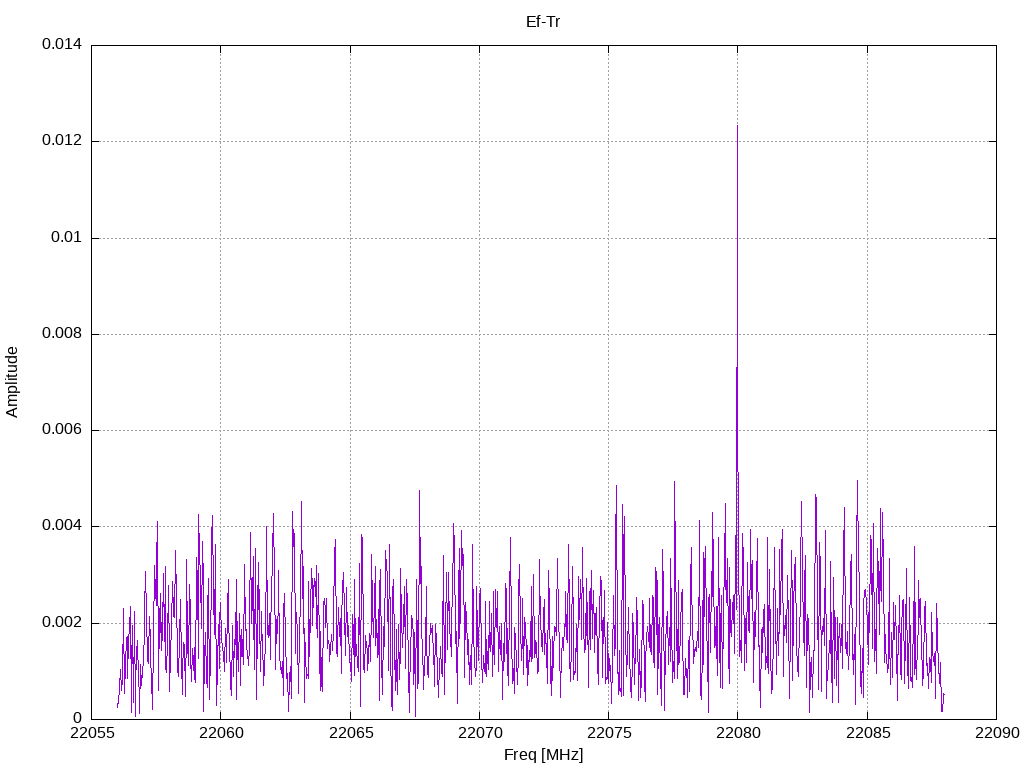Screen dimensions: 1024x768
Task: Click the 22080 x-axis tick label
Action: tap(737, 734)
